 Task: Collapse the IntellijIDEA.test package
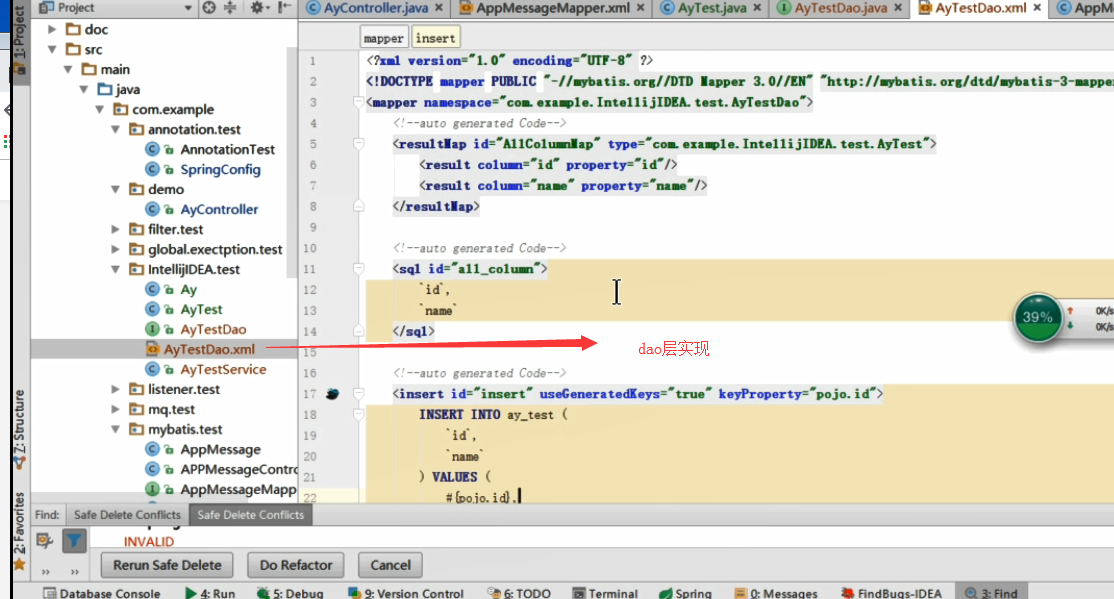point(116,269)
